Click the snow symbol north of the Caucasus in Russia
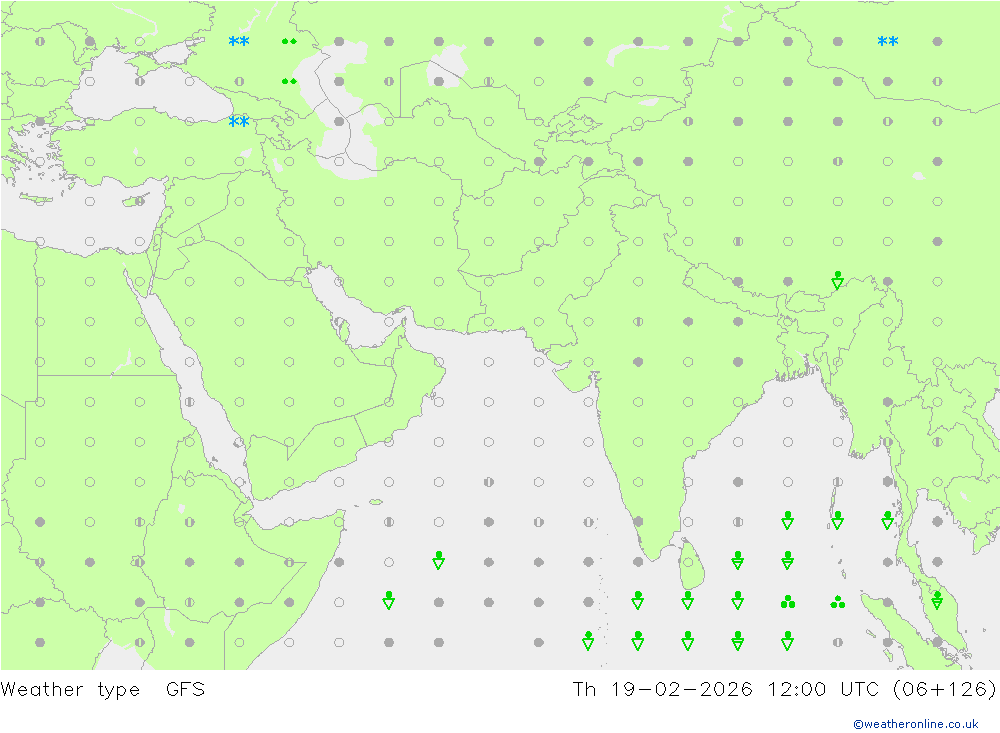 pos(239,41)
